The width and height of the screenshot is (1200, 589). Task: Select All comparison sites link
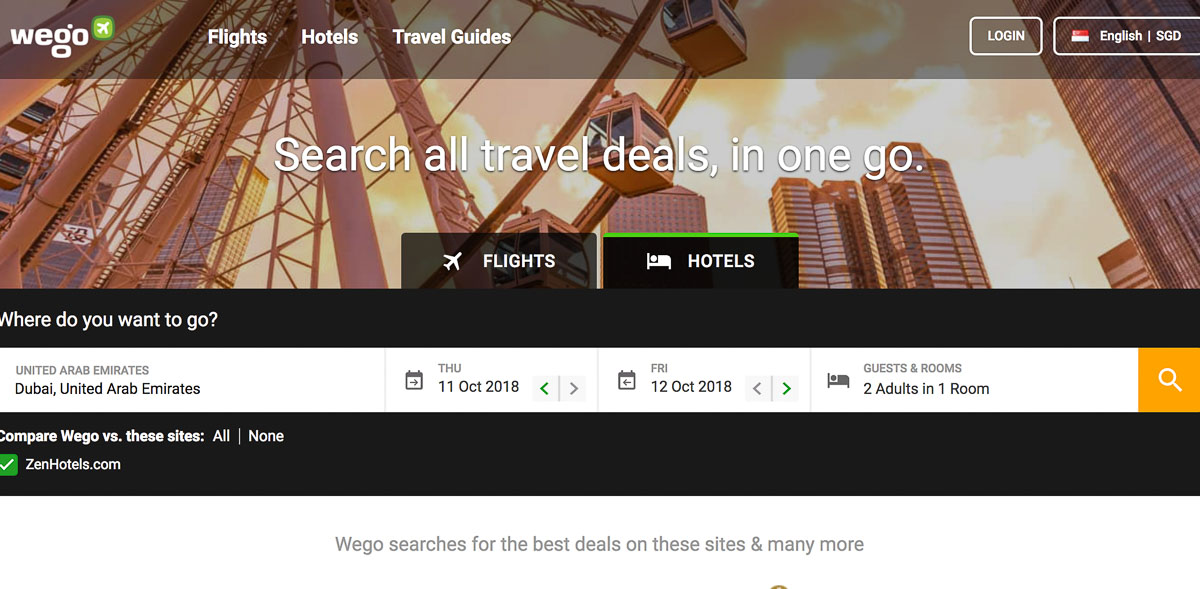[x=221, y=436]
